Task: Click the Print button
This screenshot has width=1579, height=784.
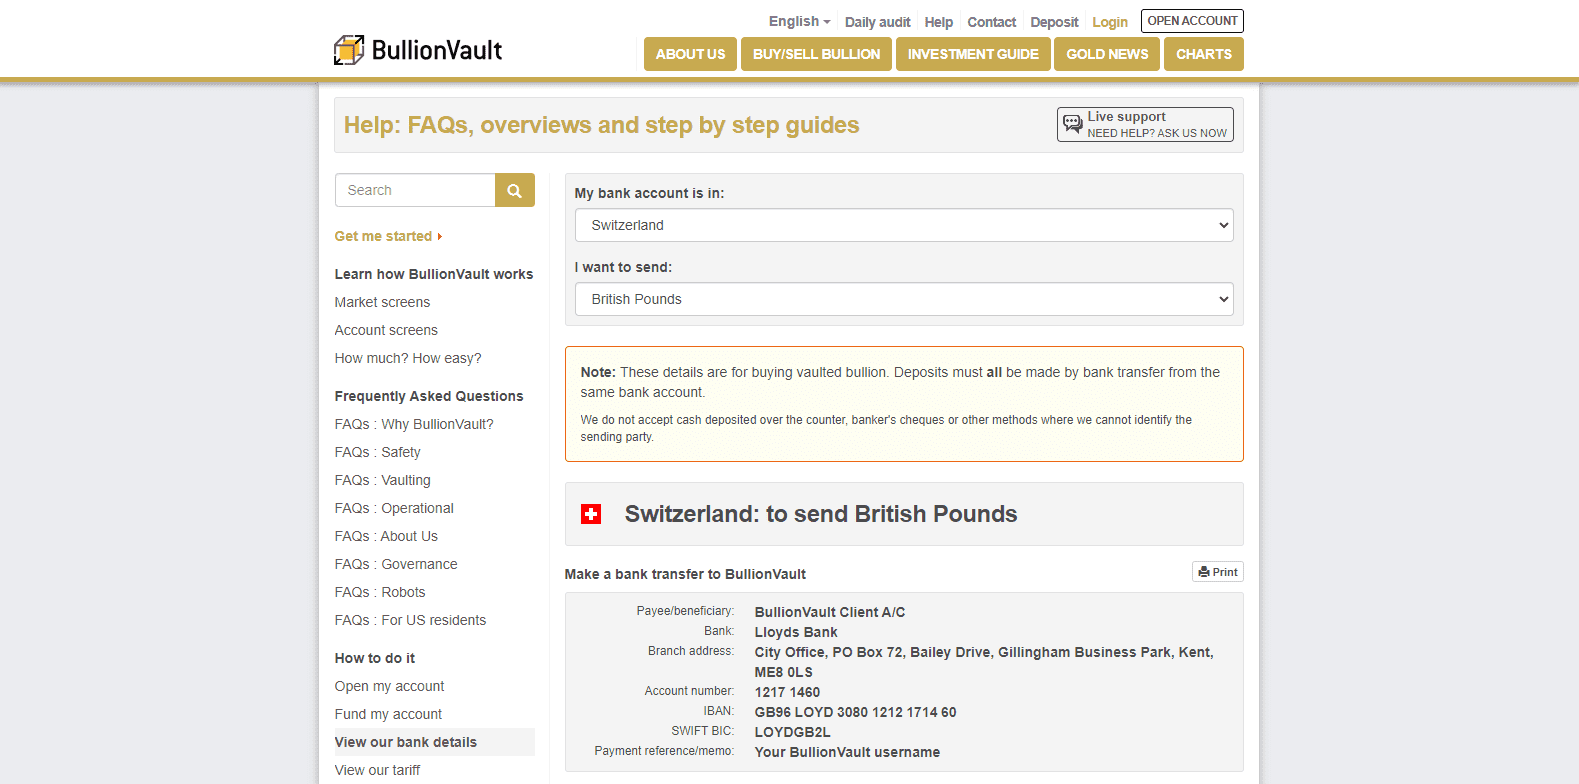Action: (1218, 572)
